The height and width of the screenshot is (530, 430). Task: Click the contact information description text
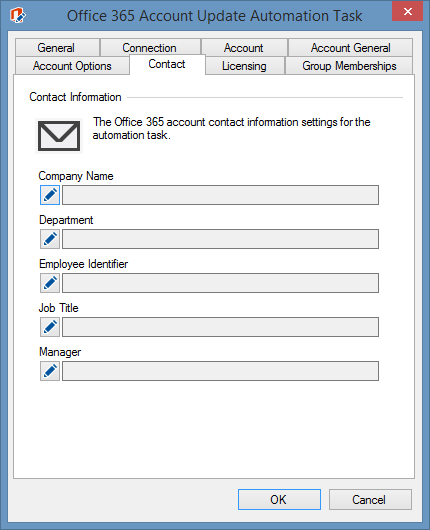pos(232,128)
